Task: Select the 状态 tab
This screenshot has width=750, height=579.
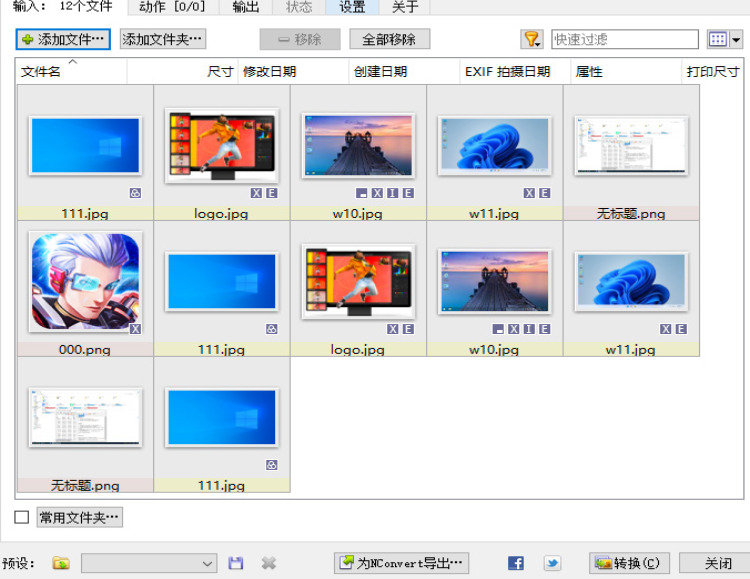Action: point(299,7)
